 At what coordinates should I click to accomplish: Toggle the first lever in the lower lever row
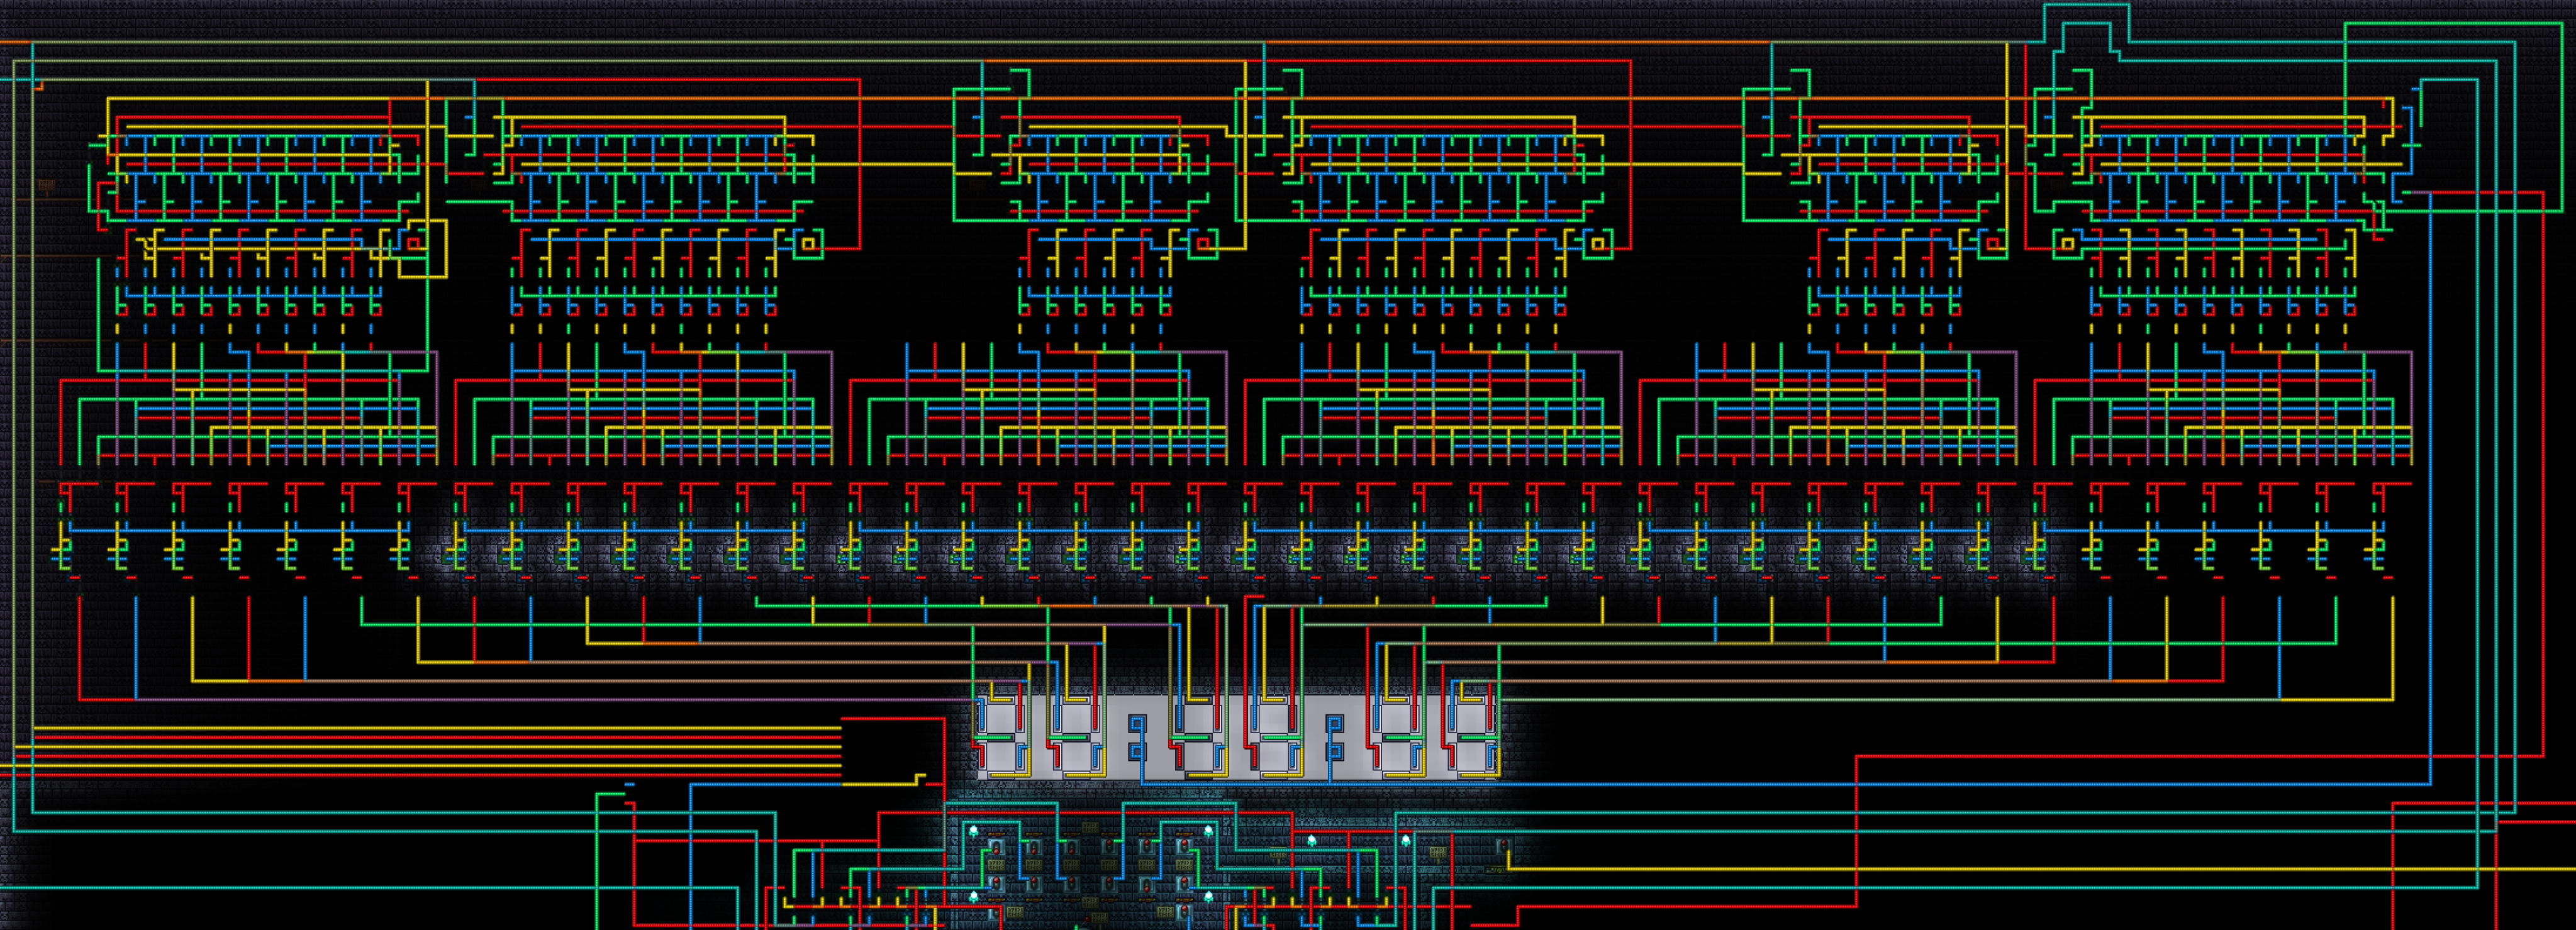(x=996, y=885)
